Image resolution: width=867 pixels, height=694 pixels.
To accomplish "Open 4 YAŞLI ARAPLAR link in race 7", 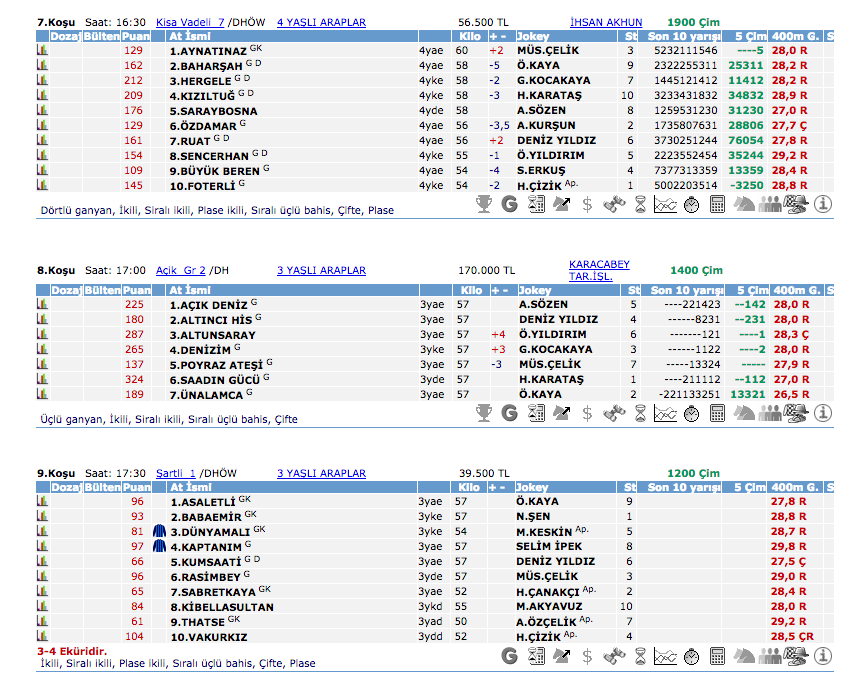I will point(321,22).
